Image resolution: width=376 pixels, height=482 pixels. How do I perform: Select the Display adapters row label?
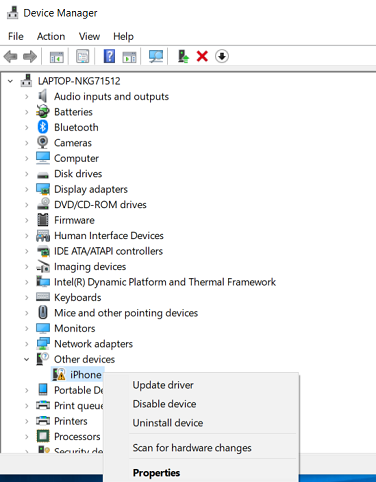[91, 189]
